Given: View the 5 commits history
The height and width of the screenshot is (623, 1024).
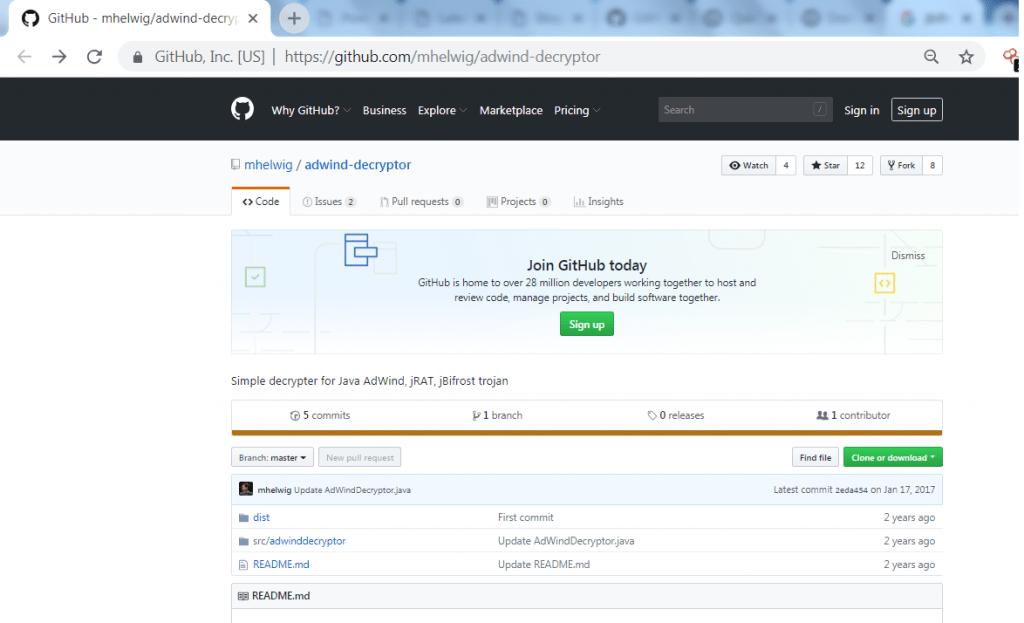Looking at the screenshot, I should click(x=320, y=415).
